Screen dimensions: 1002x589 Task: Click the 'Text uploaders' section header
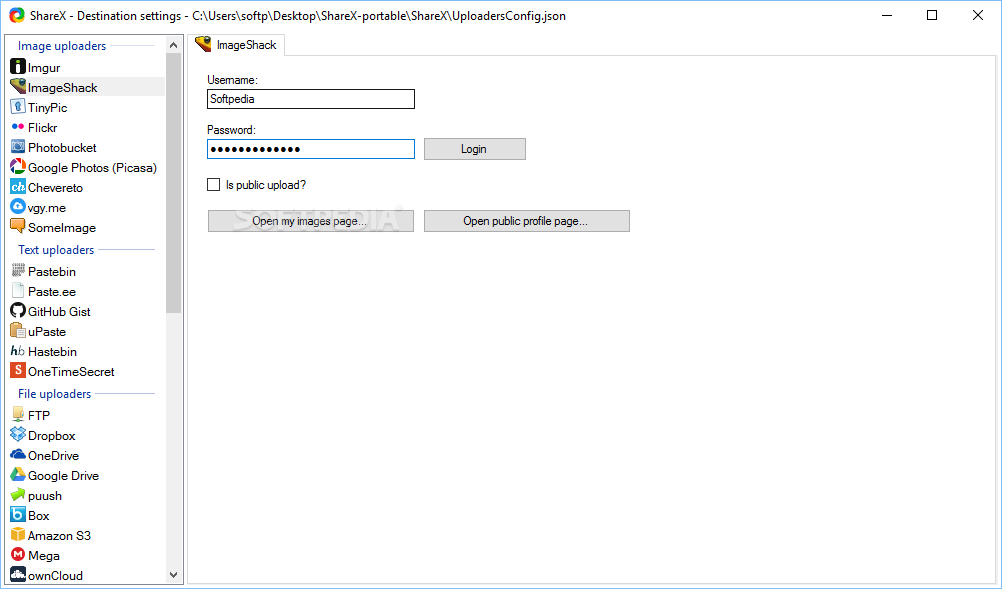(56, 250)
